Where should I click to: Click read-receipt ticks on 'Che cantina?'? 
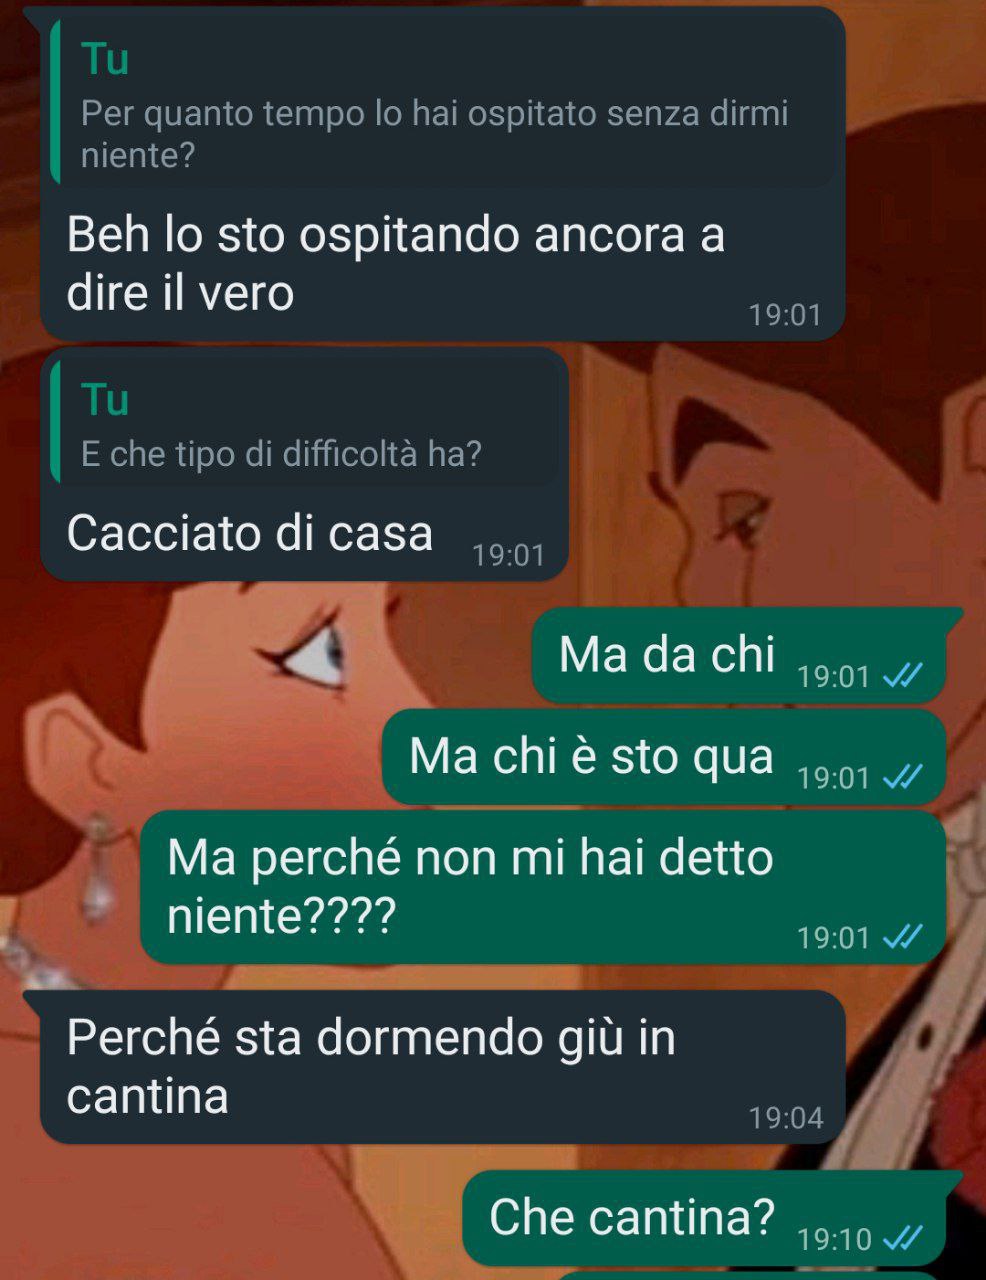tap(902, 1239)
